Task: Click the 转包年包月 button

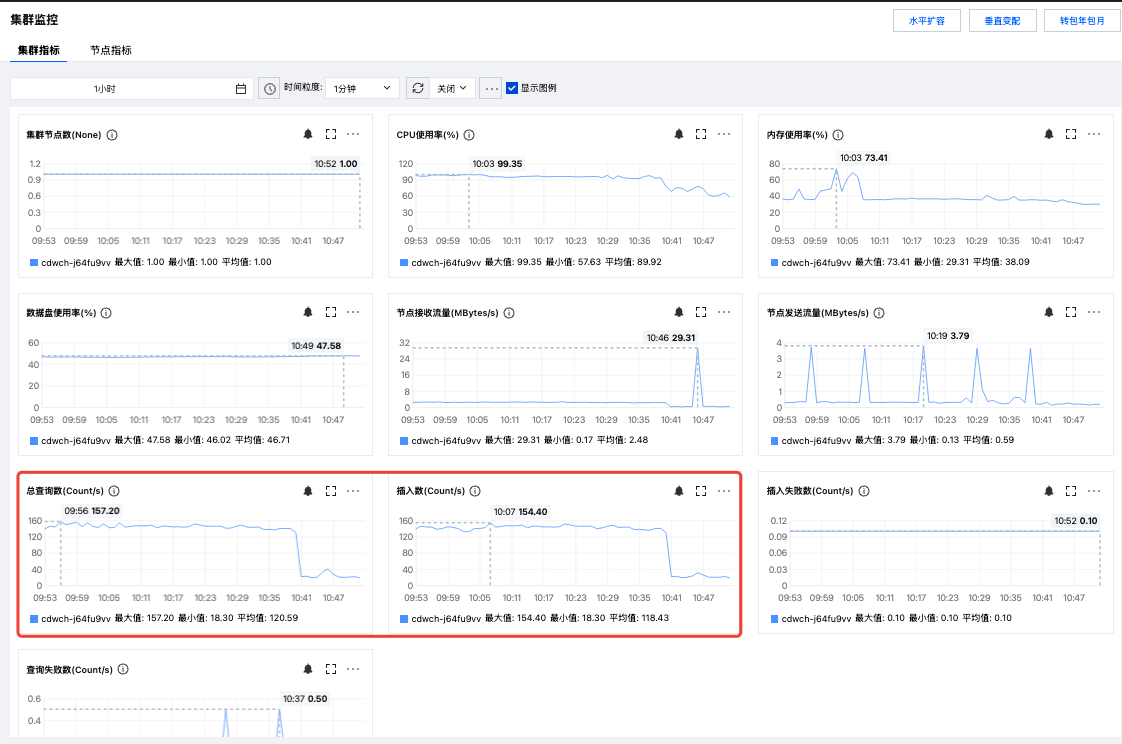Action: [x=1082, y=21]
